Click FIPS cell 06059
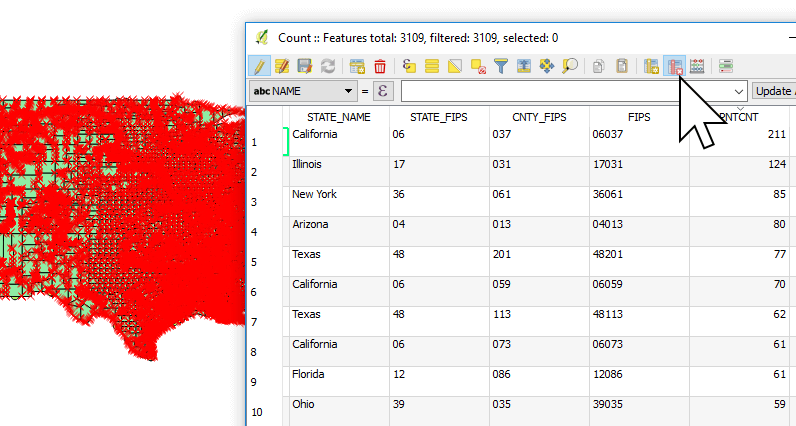 click(639, 291)
